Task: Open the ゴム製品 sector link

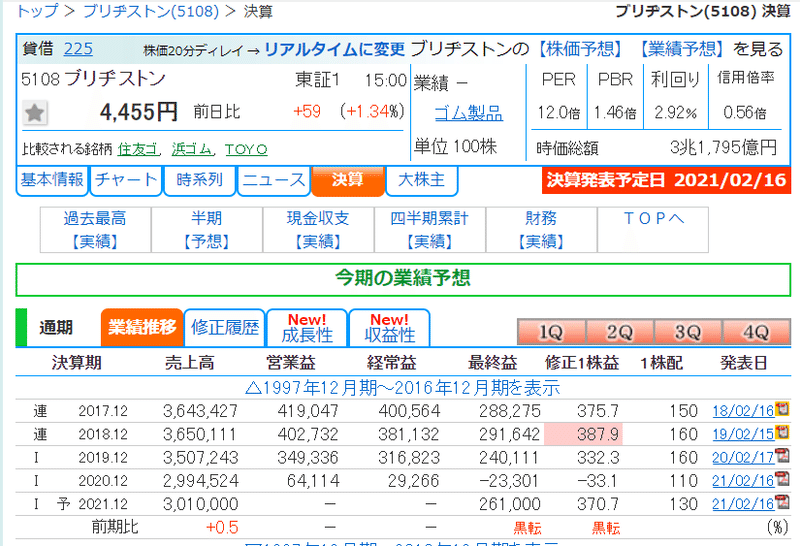Action: [x=469, y=113]
